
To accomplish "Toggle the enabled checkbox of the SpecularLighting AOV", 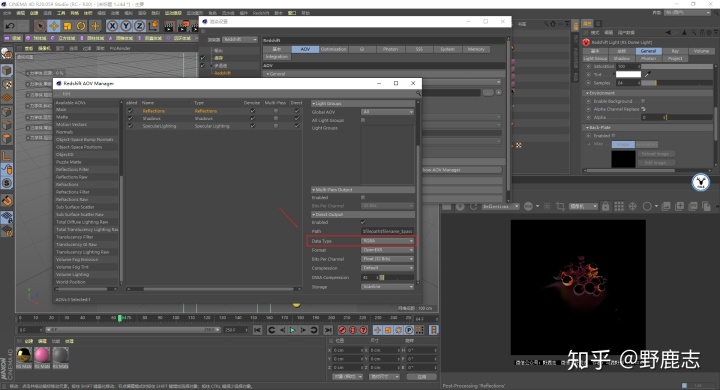I will 130,125.
